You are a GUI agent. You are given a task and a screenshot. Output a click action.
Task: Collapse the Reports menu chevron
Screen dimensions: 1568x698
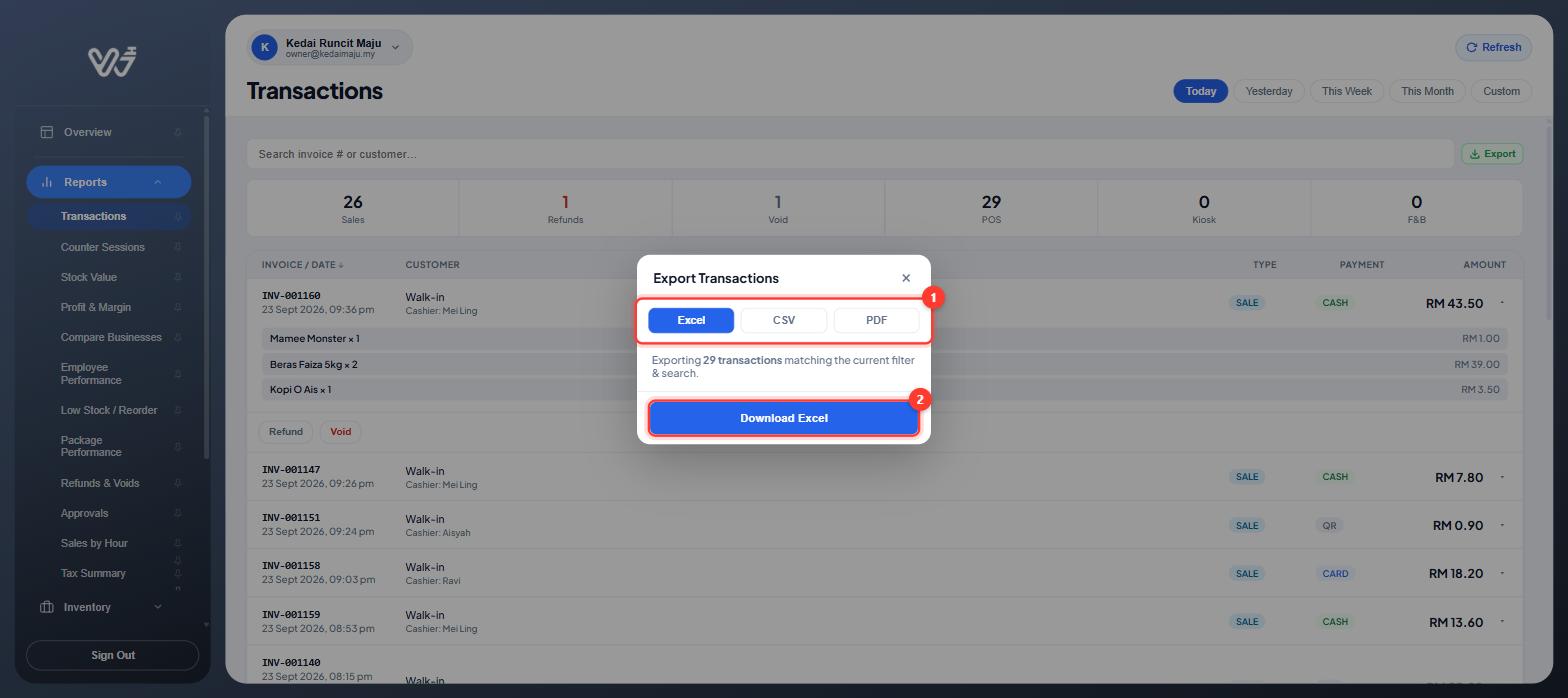click(x=158, y=182)
